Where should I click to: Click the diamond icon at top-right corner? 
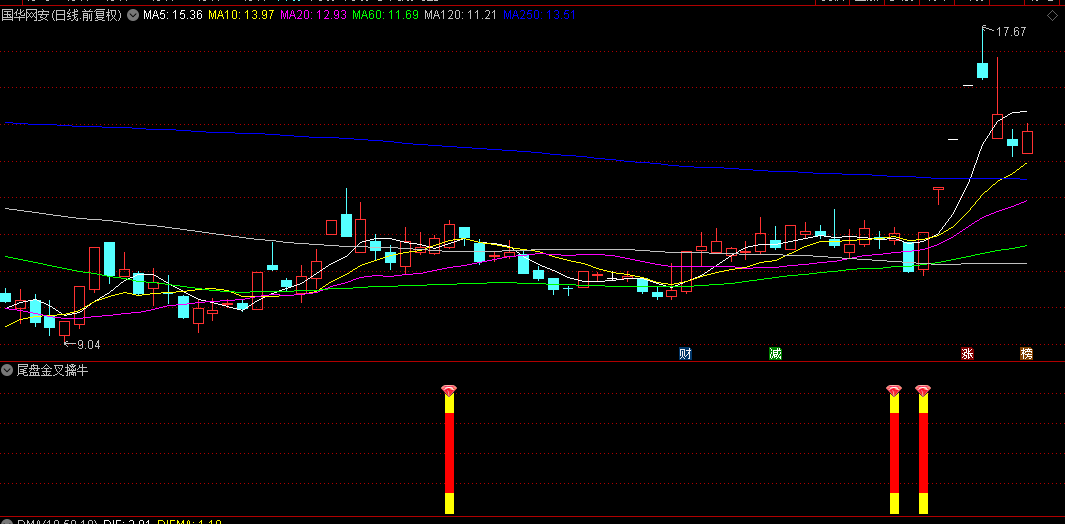tap(1053, 15)
